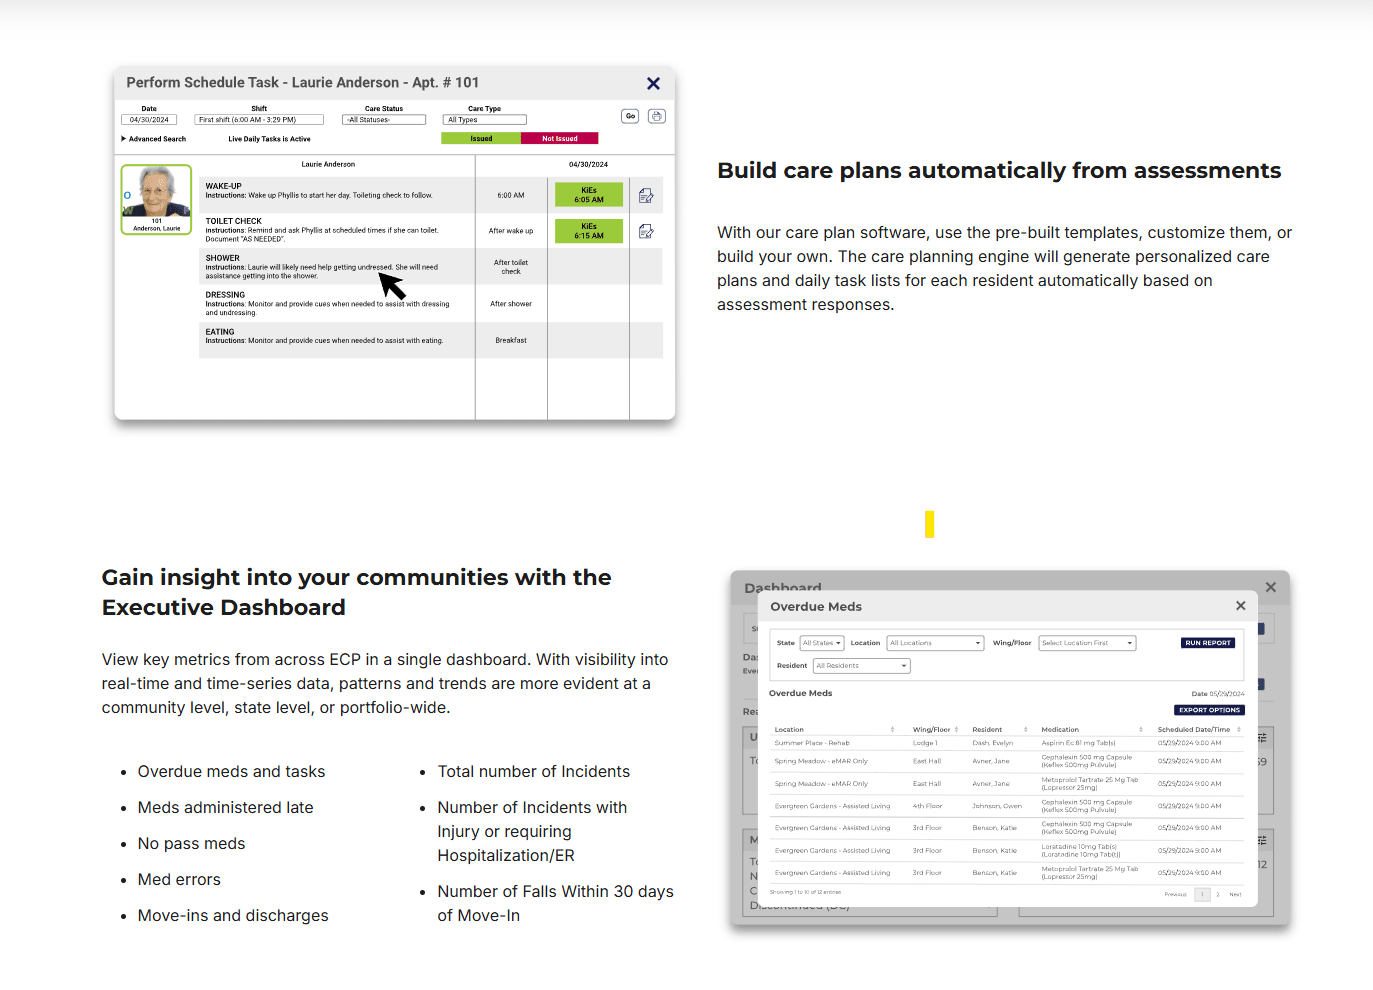
Task: Open the Care Status dropdown
Action: click(384, 118)
